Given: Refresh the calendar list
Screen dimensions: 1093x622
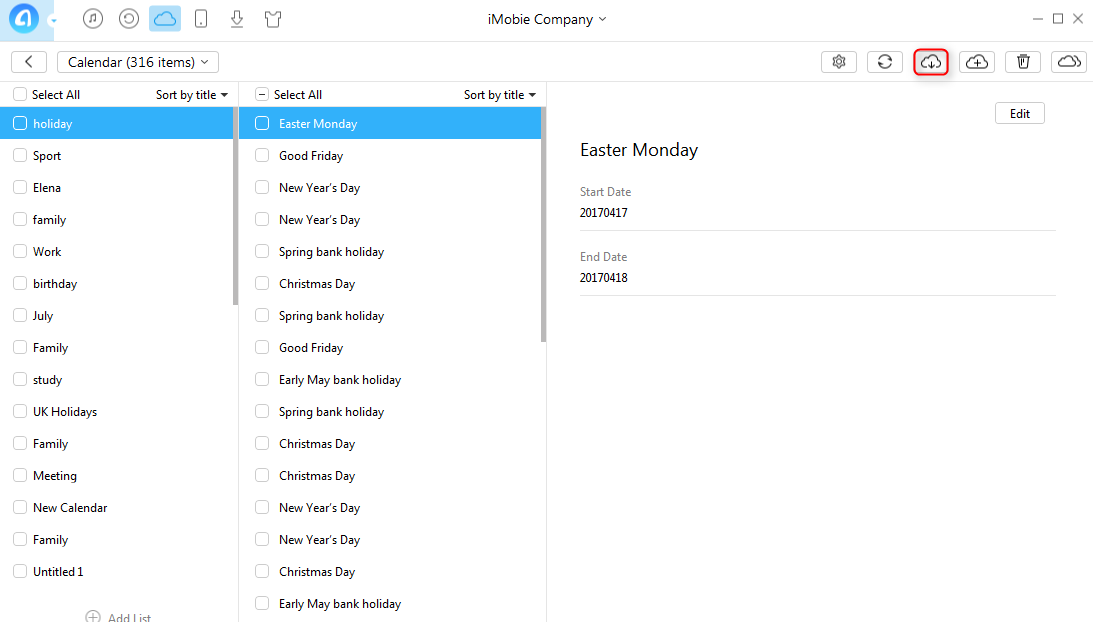Looking at the screenshot, I should [885, 62].
